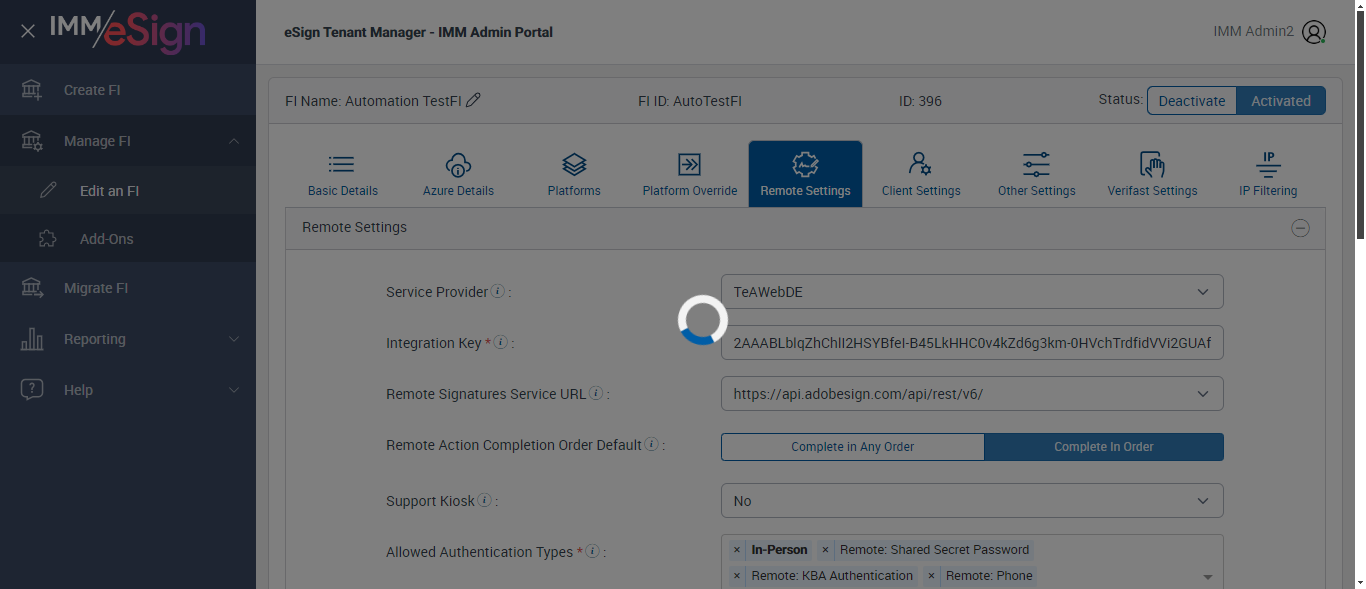Remove the In-Person authentication tag
The image size is (1366, 589).
point(737,550)
